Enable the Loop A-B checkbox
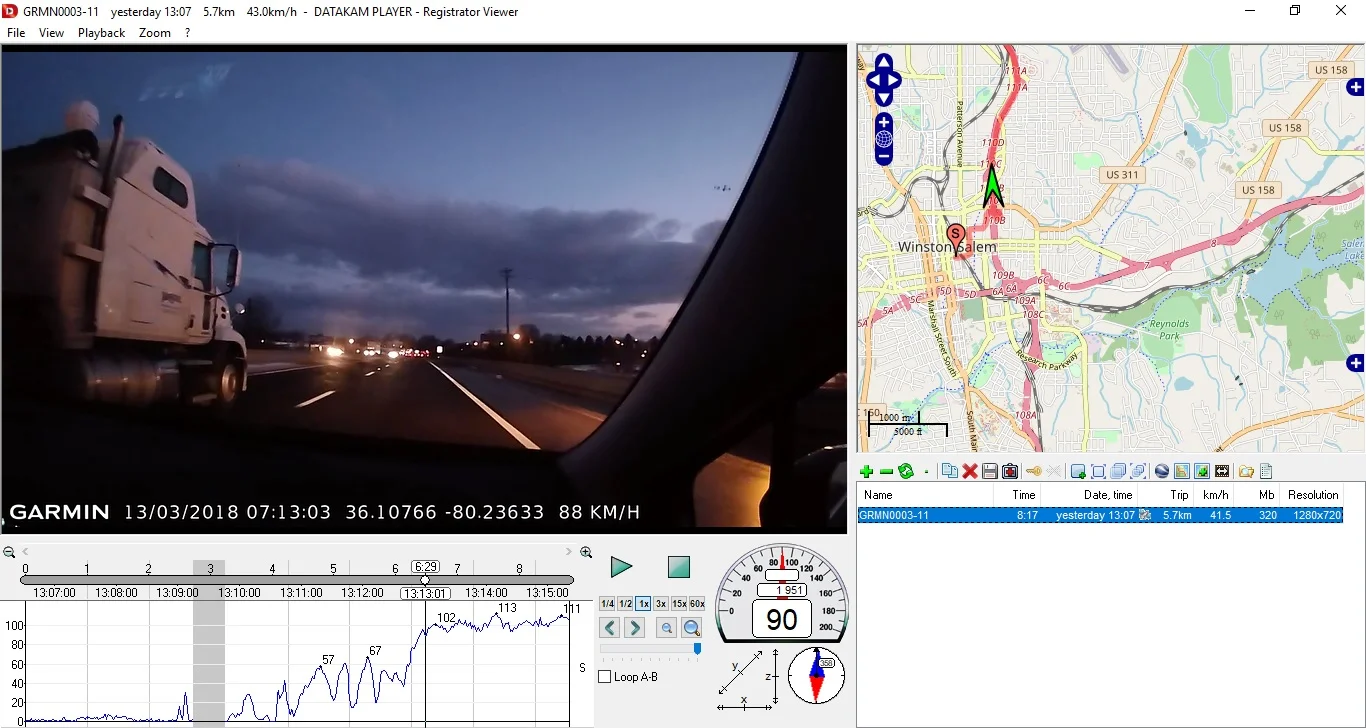 (605, 677)
